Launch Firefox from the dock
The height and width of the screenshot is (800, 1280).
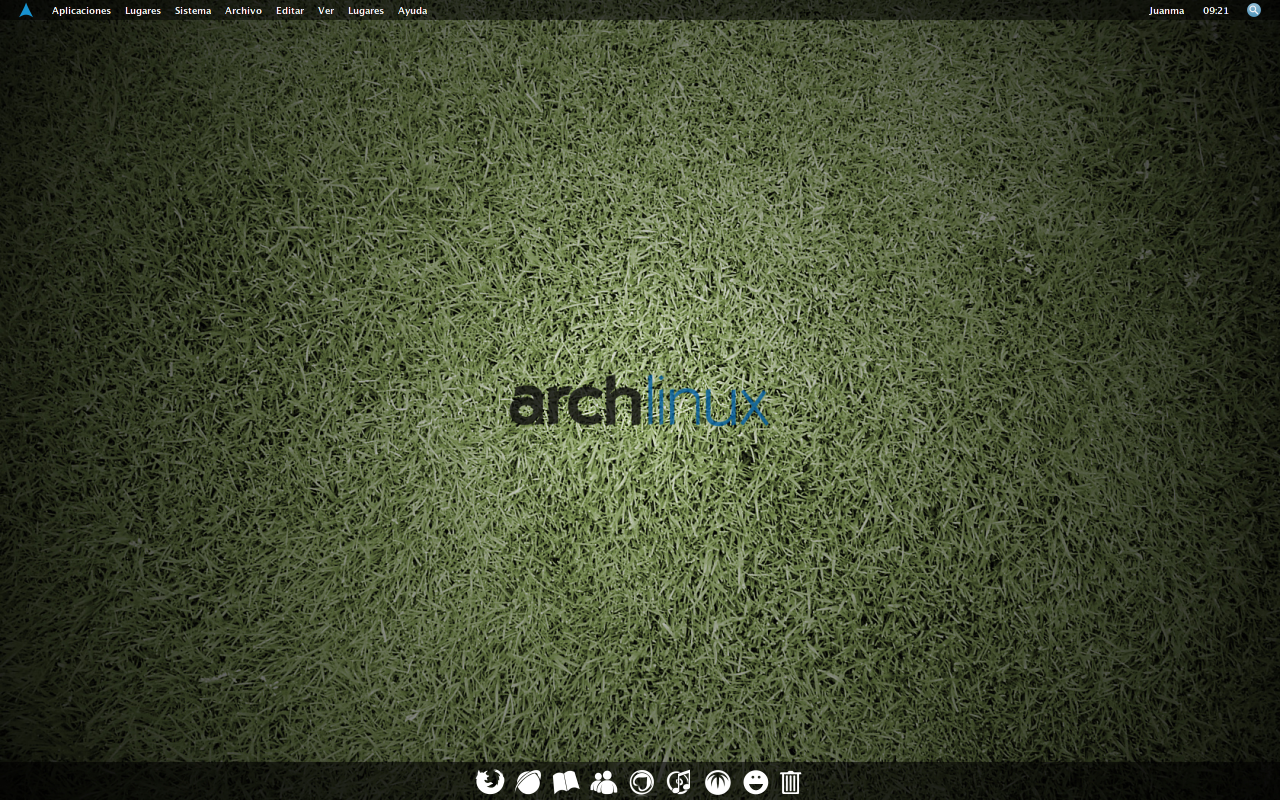point(490,782)
